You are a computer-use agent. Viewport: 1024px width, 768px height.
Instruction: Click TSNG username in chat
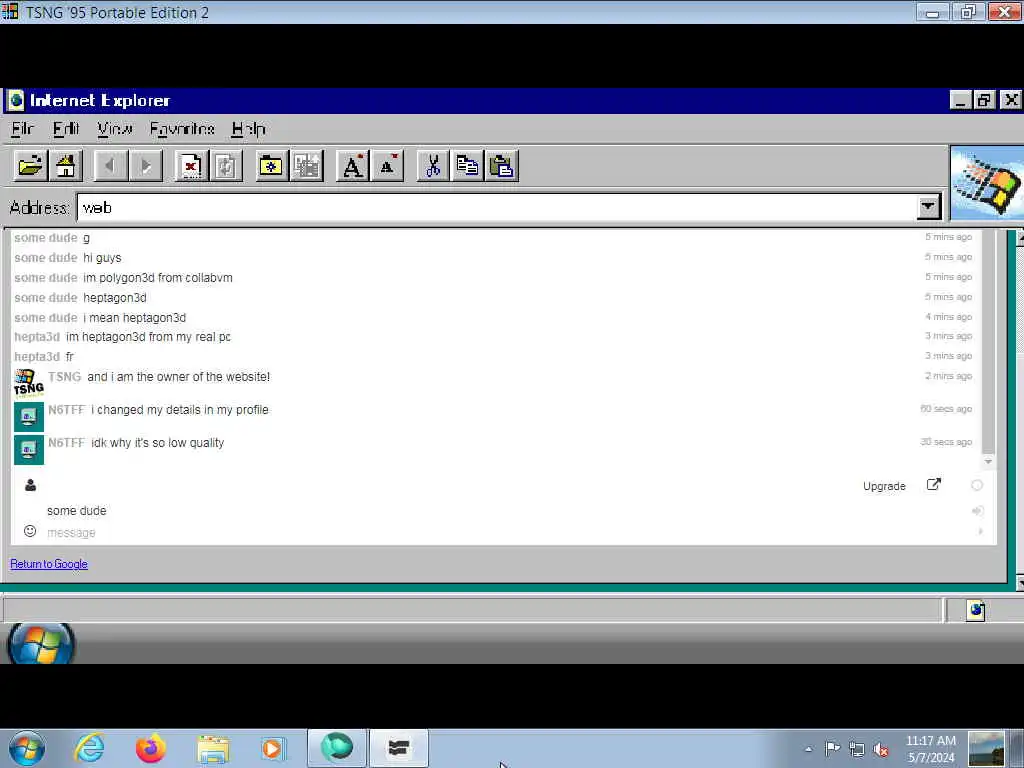[x=64, y=377]
